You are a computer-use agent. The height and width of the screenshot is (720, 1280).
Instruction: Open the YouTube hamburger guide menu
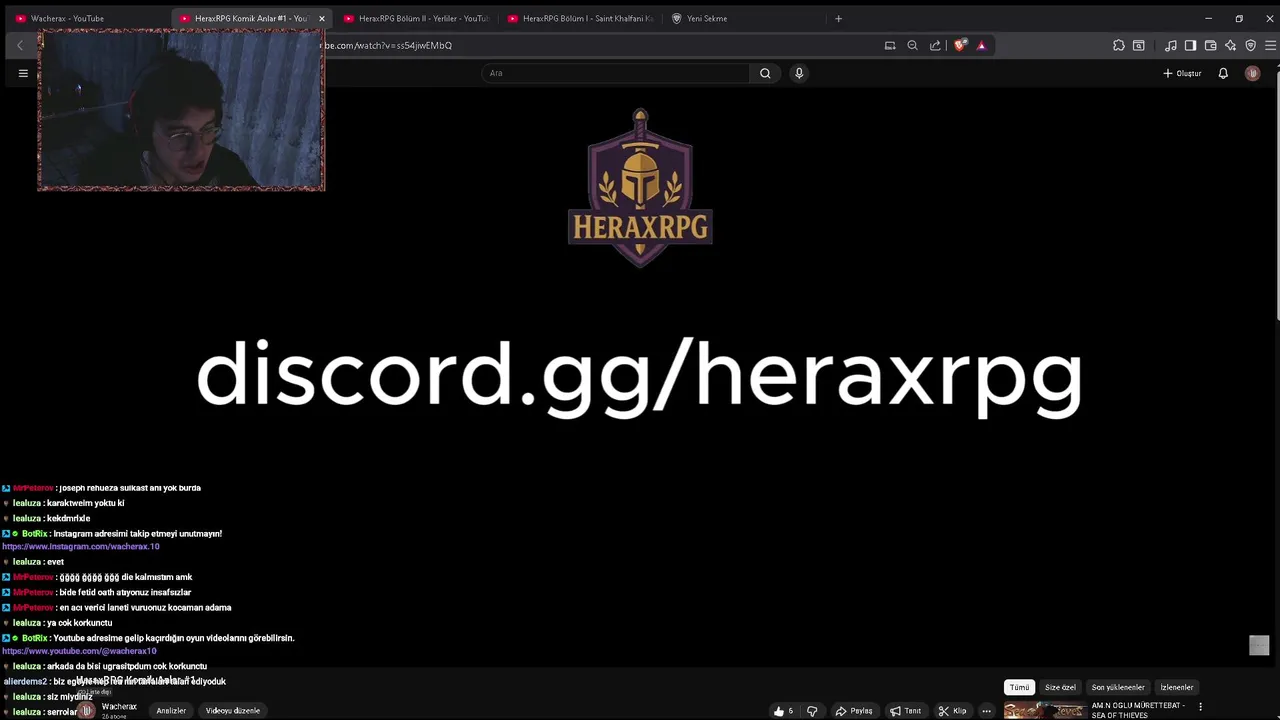[x=23, y=73]
